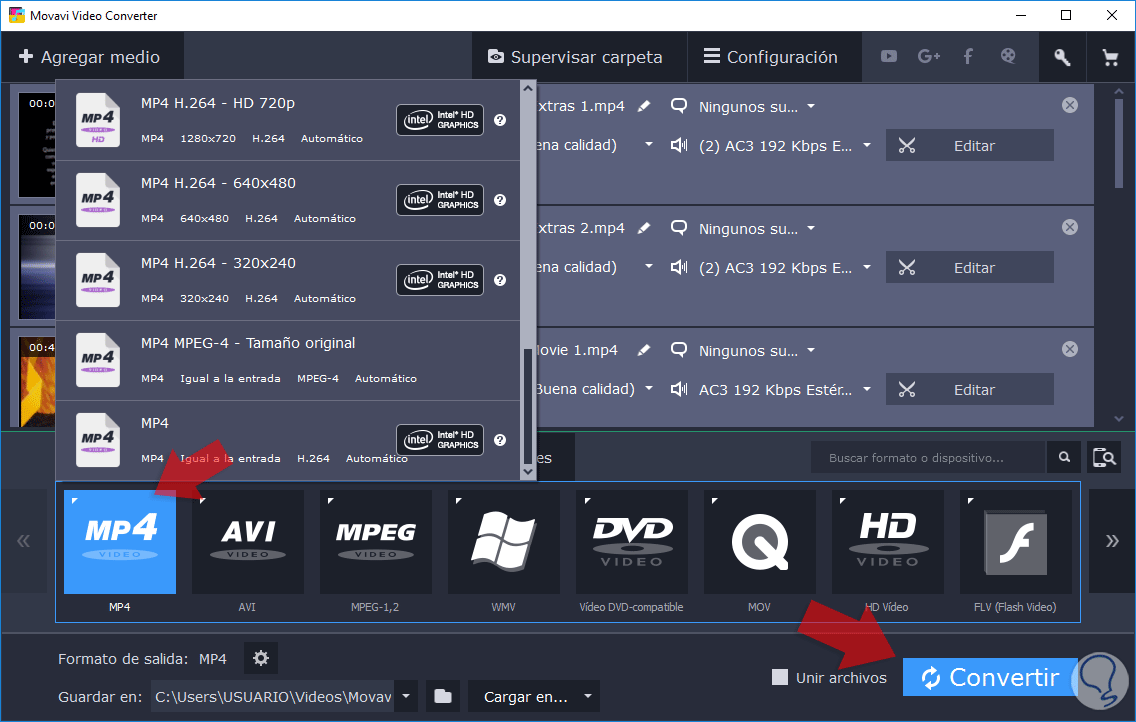Click the file list scrollbar down arrow

(x=1119, y=419)
